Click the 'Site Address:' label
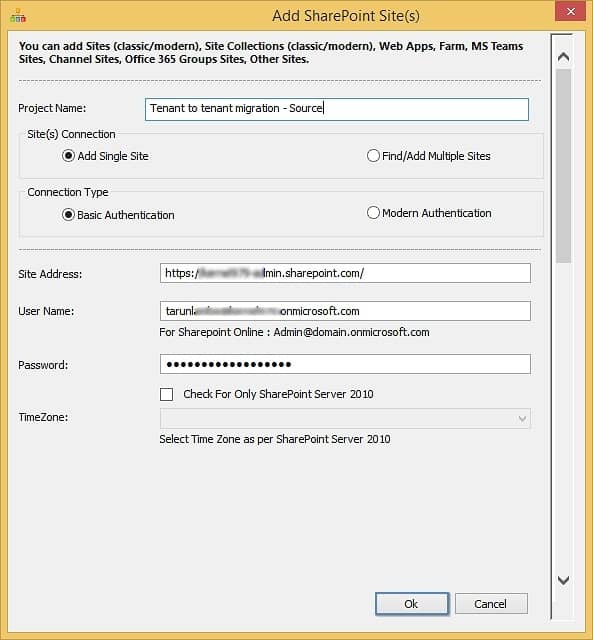Viewport: 593px width, 640px height. click(x=50, y=274)
